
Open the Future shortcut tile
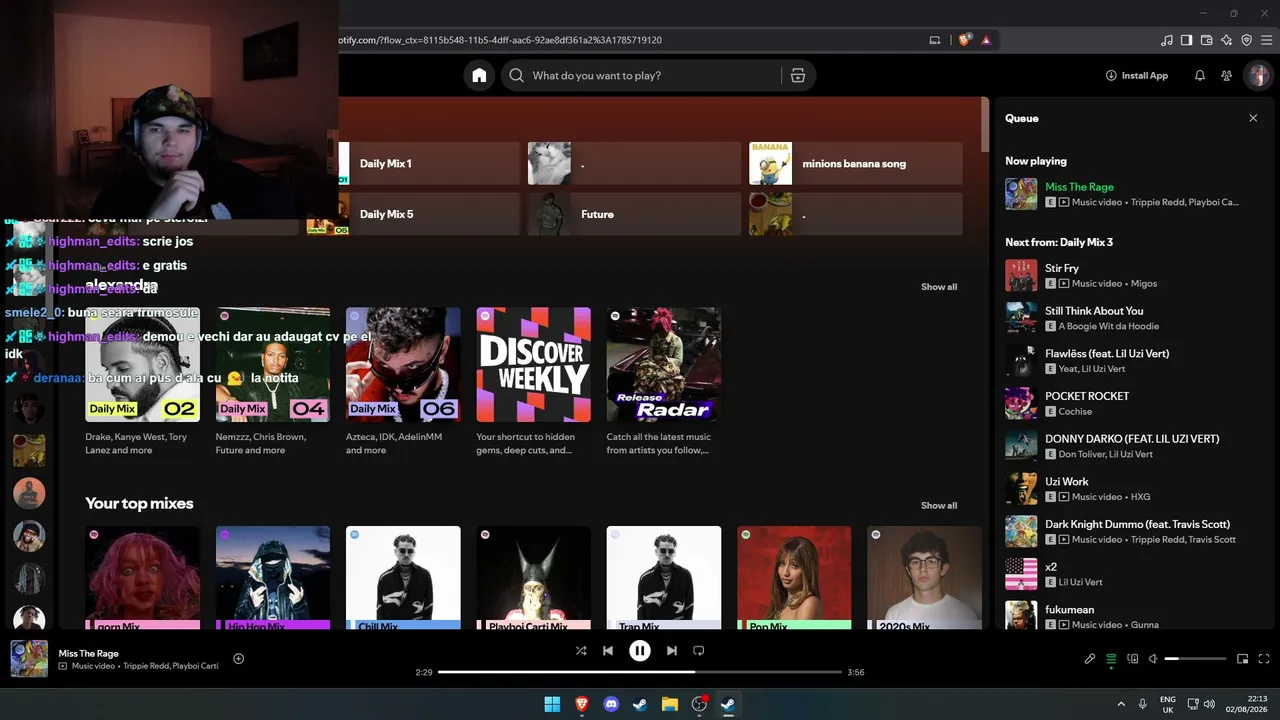click(x=634, y=214)
